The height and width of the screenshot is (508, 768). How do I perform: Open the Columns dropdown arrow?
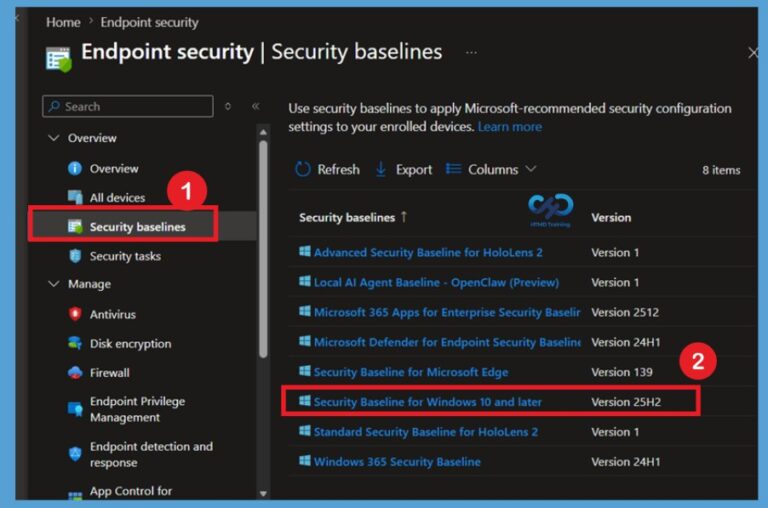coord(531,169)
